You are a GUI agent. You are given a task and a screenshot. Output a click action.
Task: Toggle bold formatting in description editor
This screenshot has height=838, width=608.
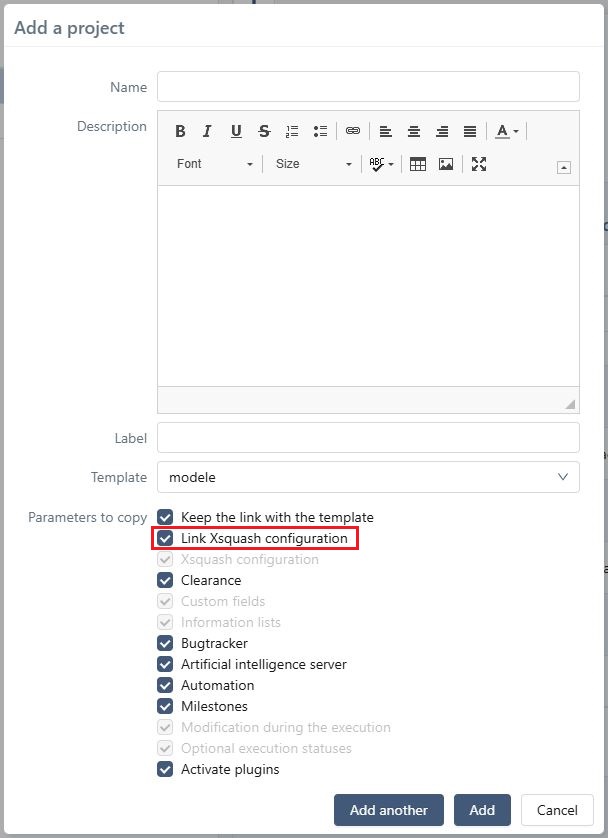point(181,131)
